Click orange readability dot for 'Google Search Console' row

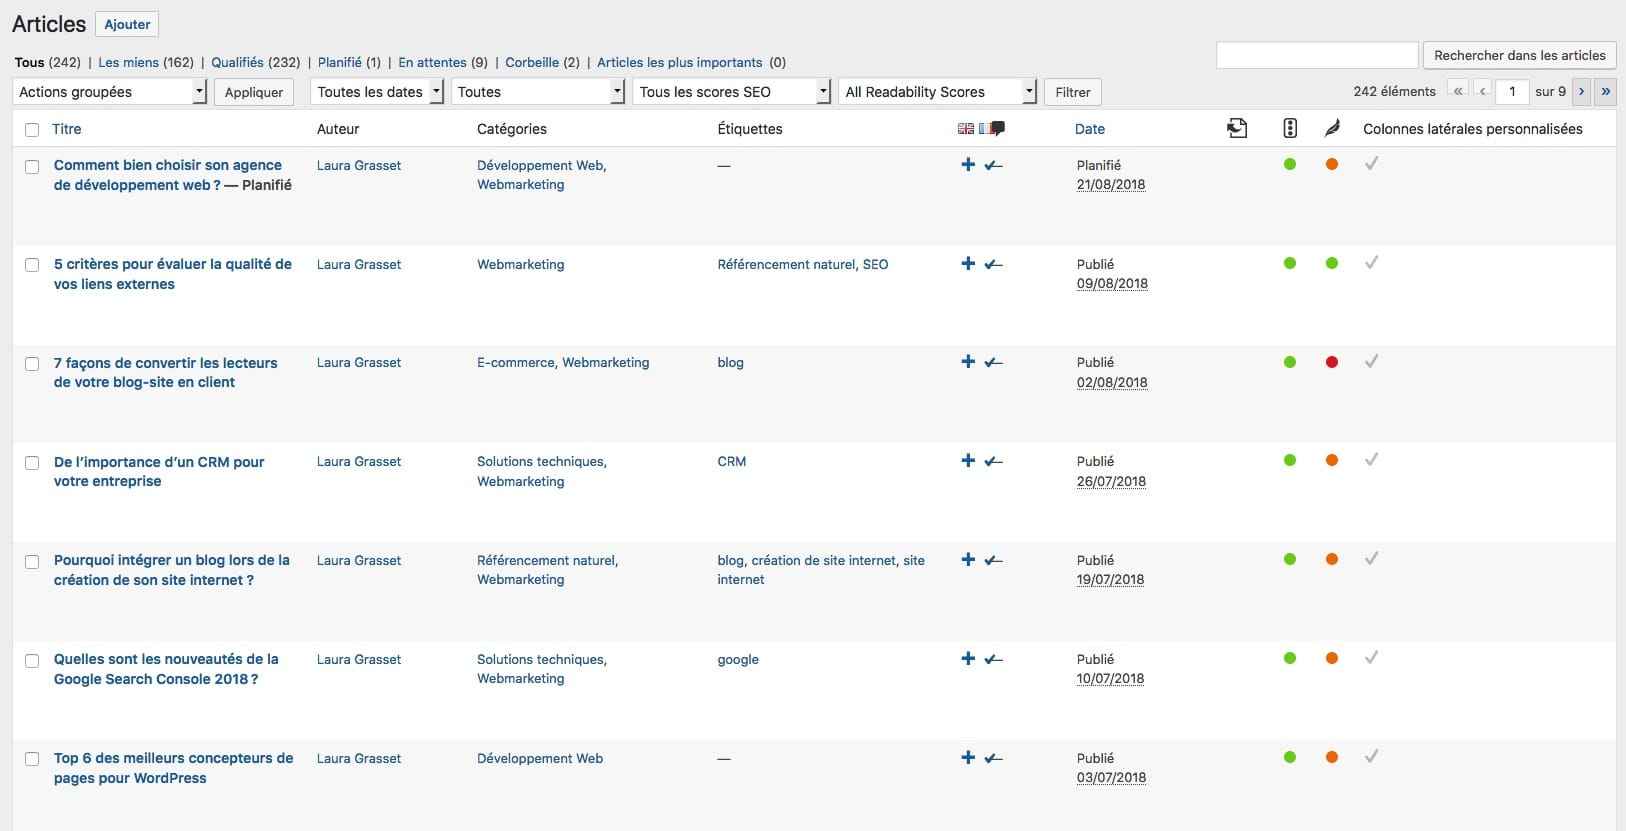pos(1332,658)
